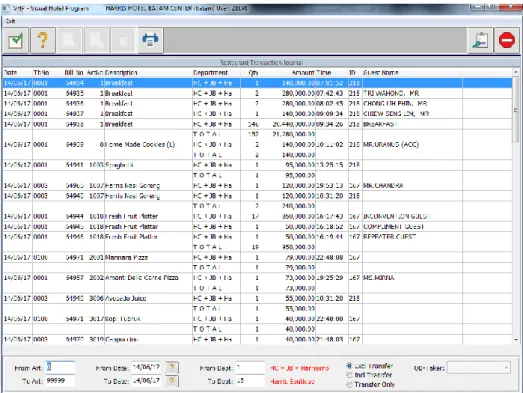
Task: Select guest name MS.MIRNA
Action: (x=379, y=278)
